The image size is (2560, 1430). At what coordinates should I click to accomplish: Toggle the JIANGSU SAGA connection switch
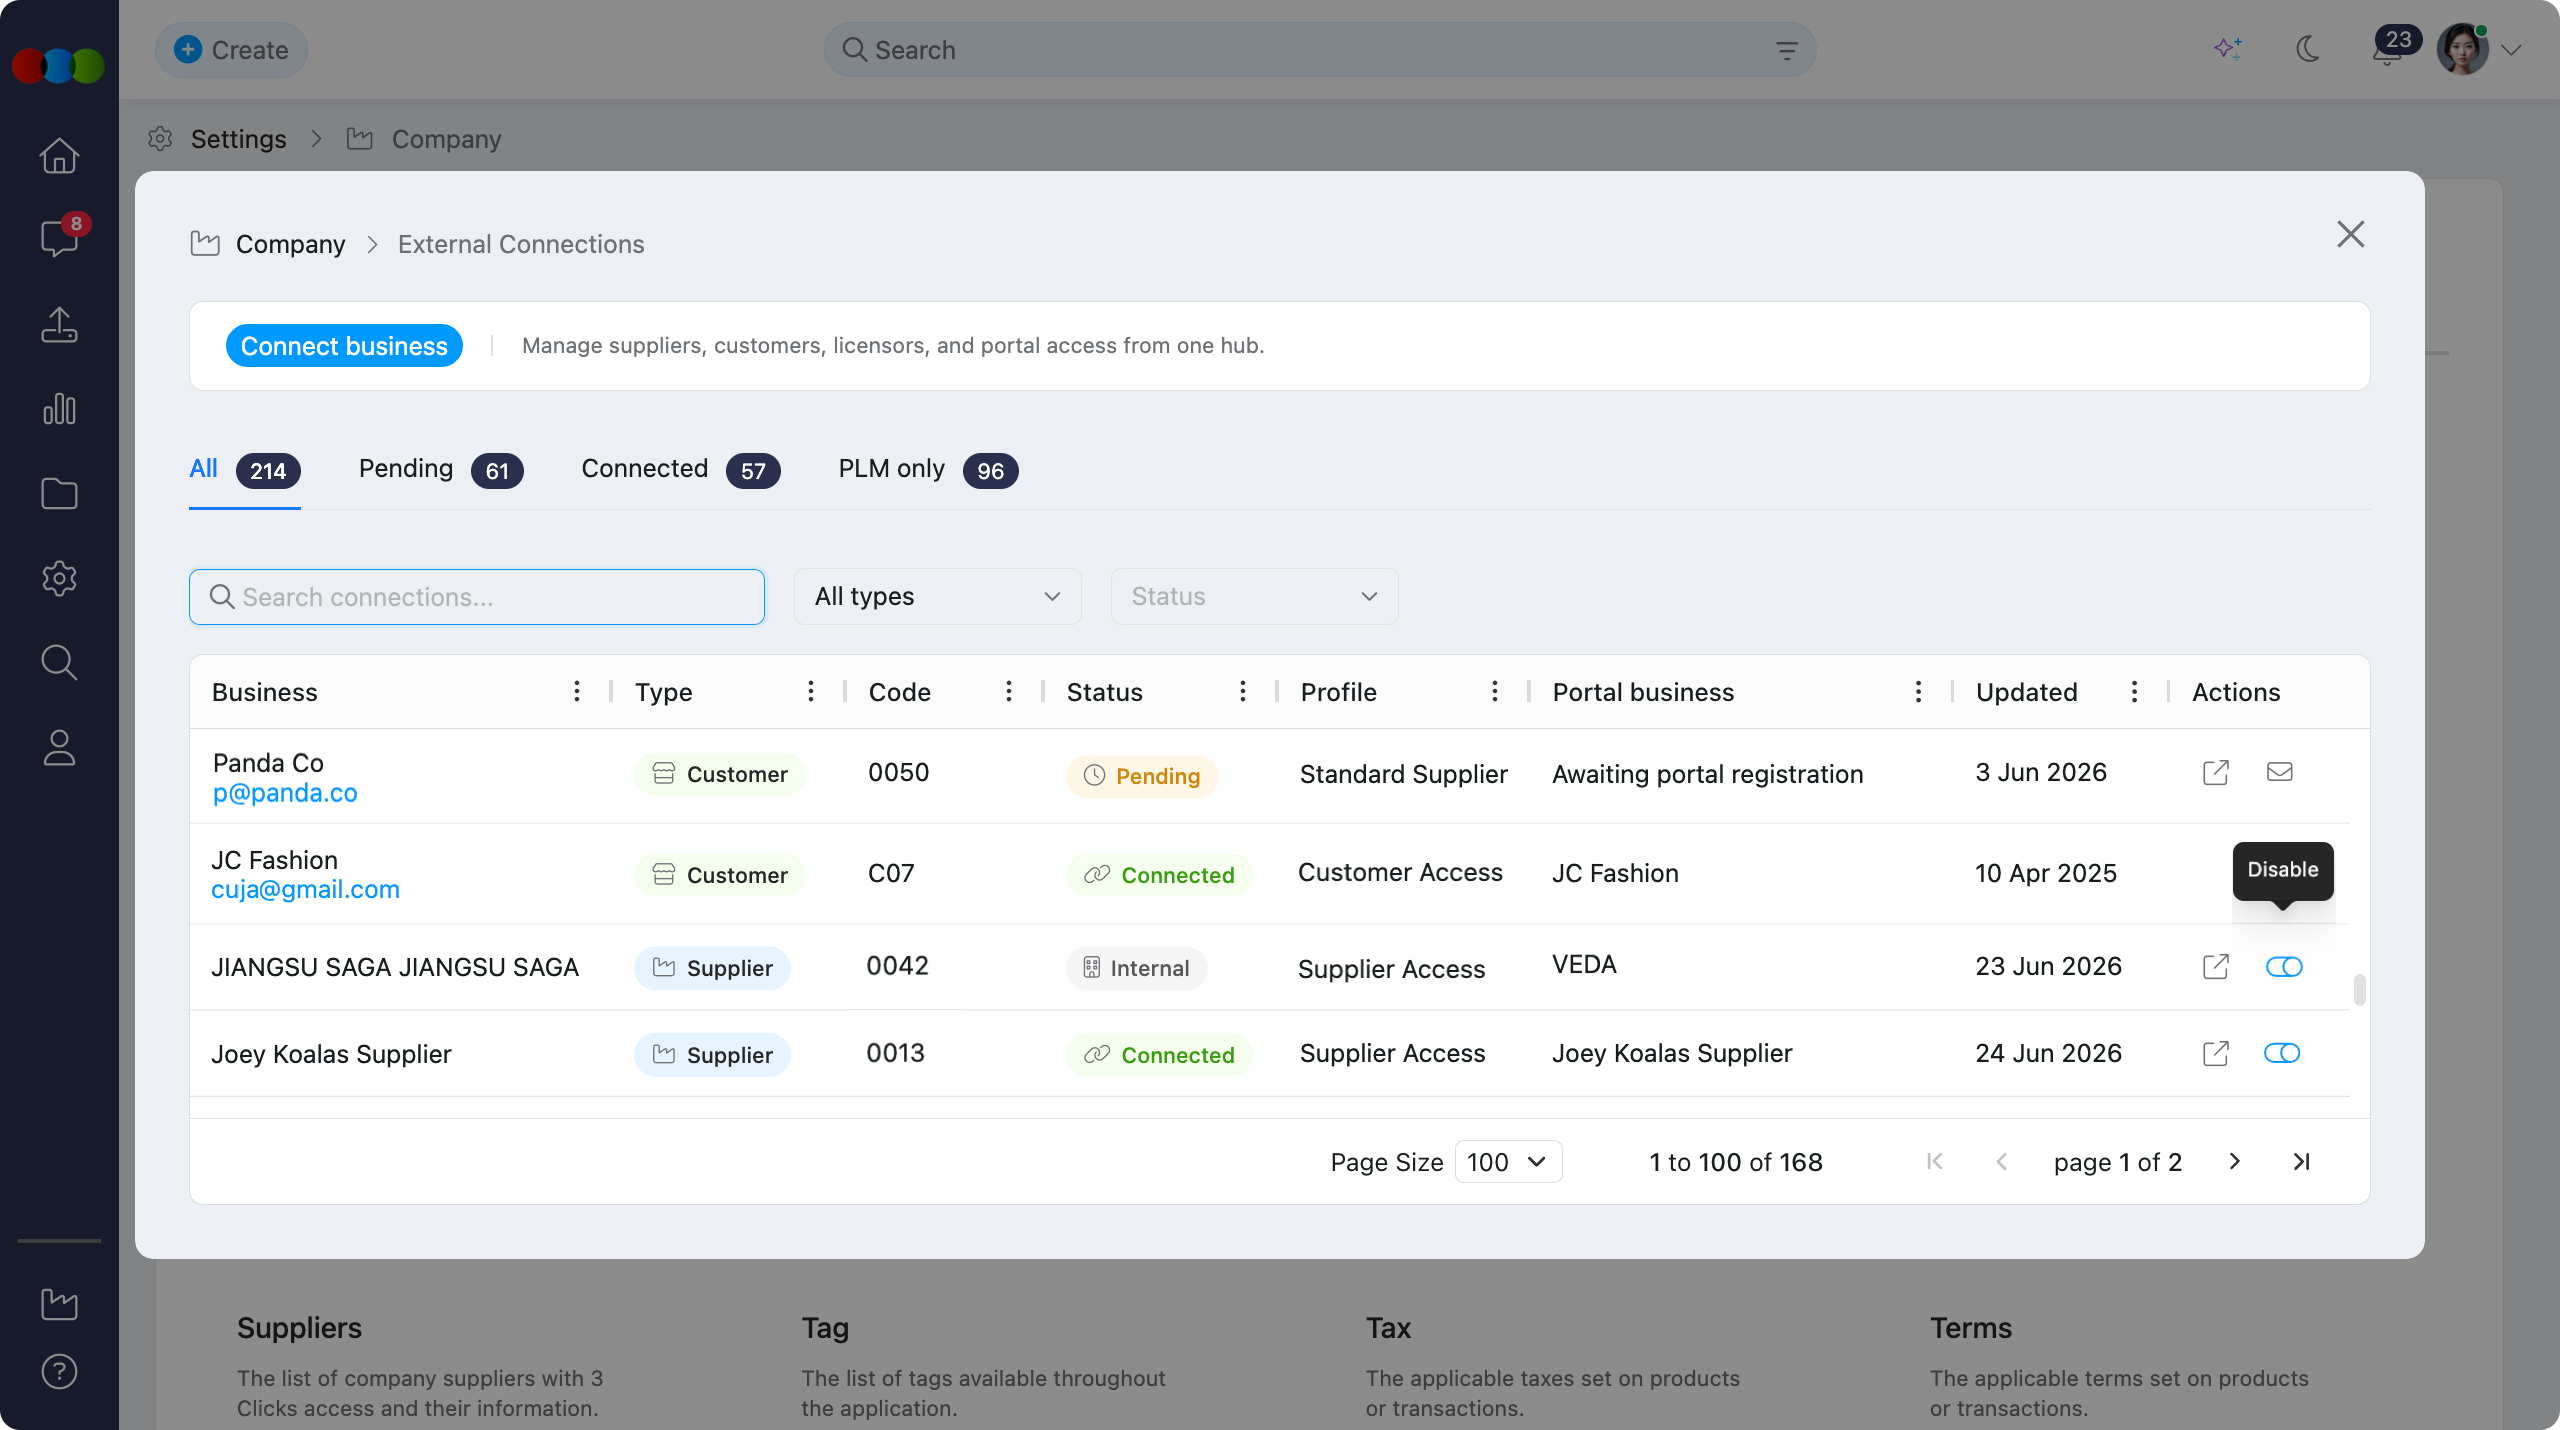[2284, 967]
